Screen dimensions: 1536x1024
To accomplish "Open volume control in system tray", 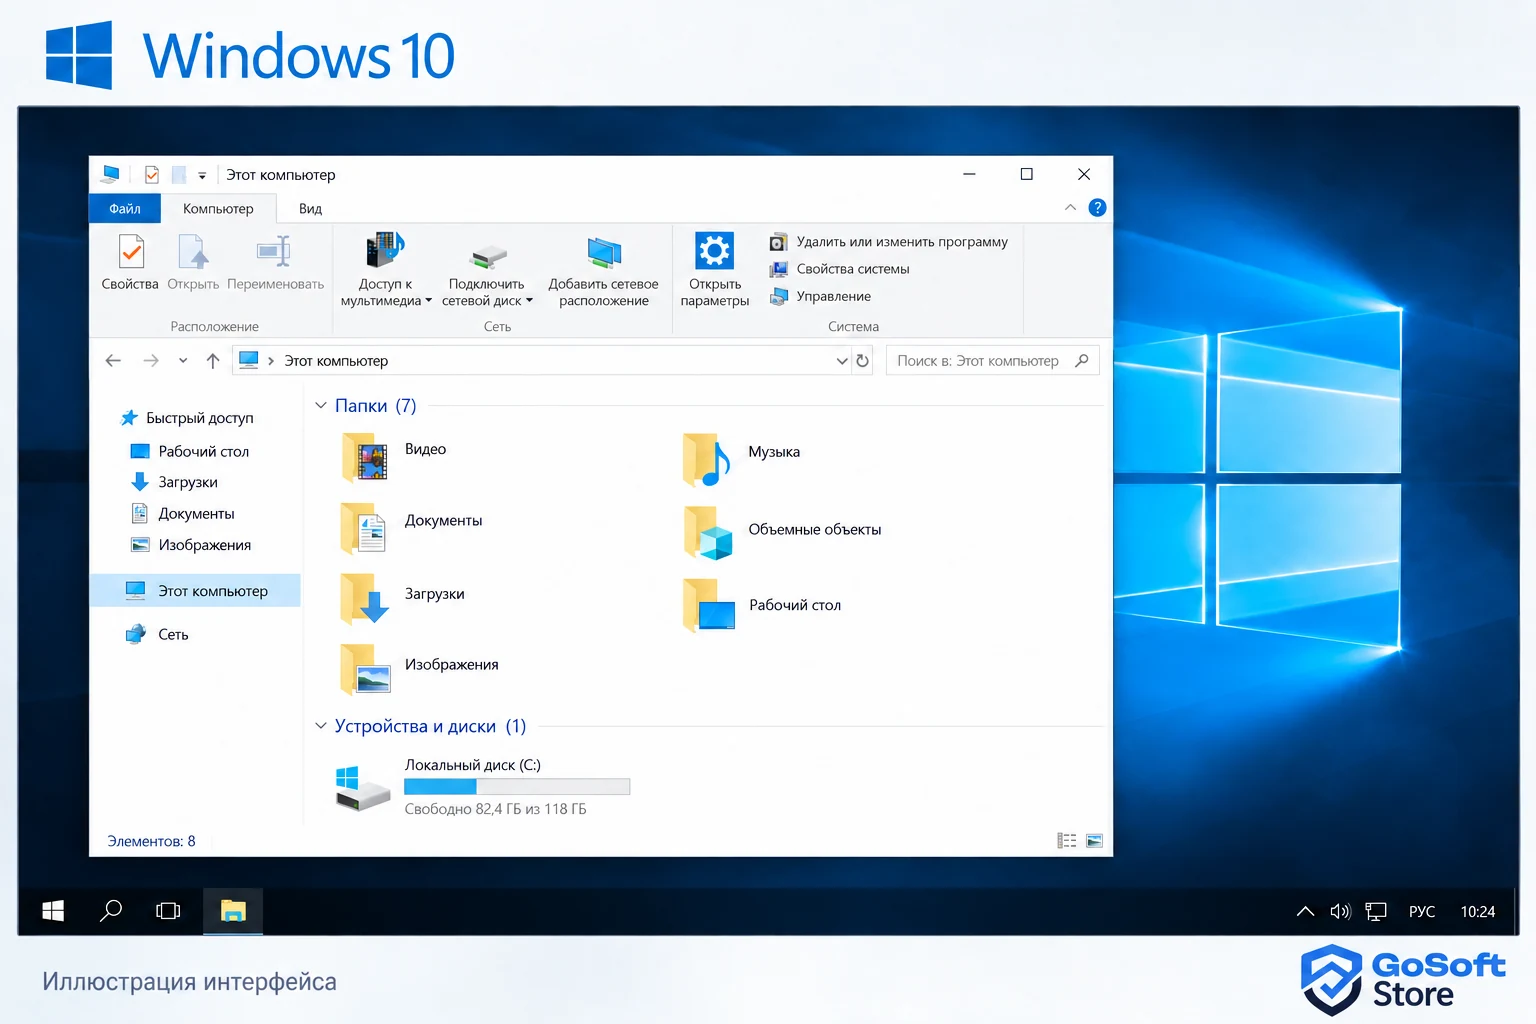I will (1340, 911).
